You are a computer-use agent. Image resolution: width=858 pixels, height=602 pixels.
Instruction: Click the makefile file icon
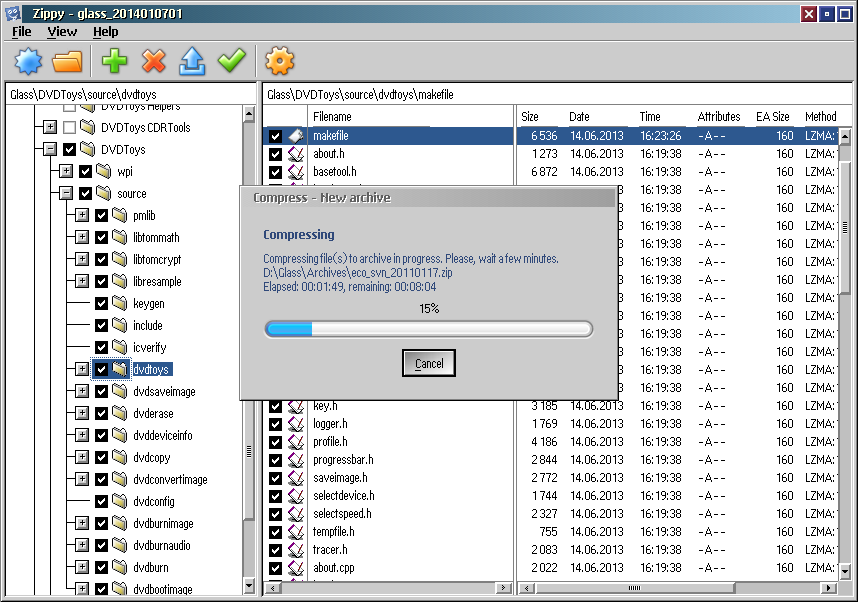[x=296, y=136]
